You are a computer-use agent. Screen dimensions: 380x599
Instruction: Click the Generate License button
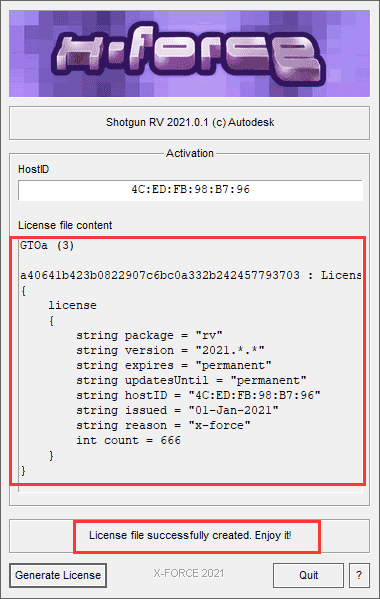point(58,575)
